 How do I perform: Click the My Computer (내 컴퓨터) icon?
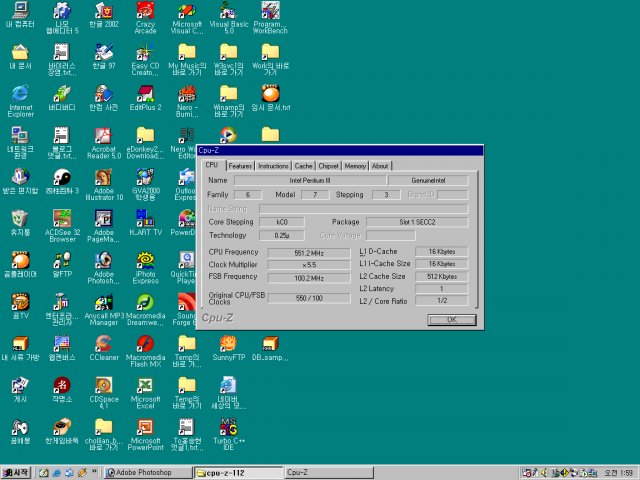pos(20,15)
